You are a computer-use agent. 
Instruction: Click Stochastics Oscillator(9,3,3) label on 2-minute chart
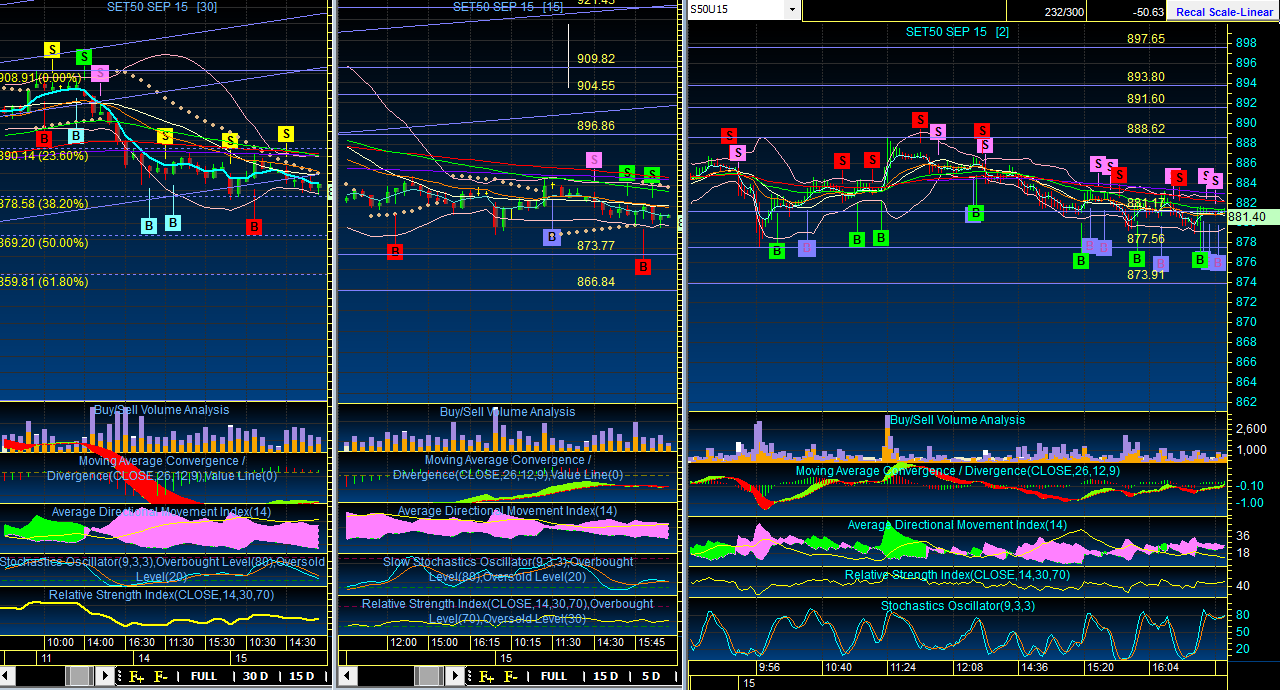(958, 606)
